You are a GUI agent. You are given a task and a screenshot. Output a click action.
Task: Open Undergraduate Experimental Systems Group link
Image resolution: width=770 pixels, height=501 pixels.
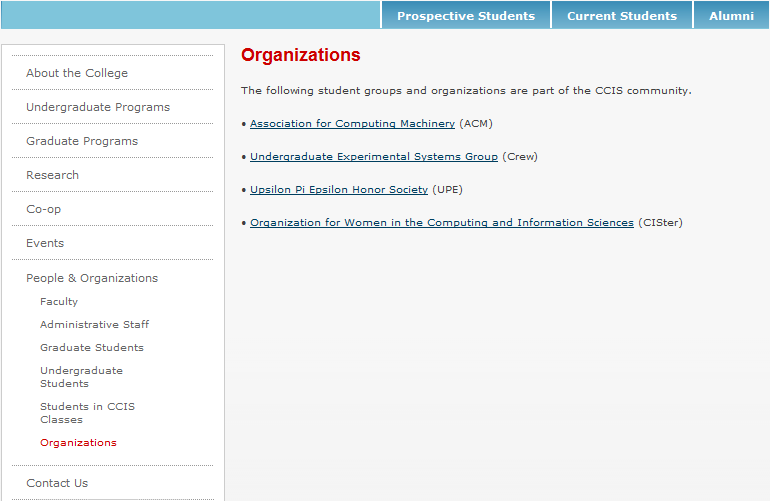click(374, 157)
